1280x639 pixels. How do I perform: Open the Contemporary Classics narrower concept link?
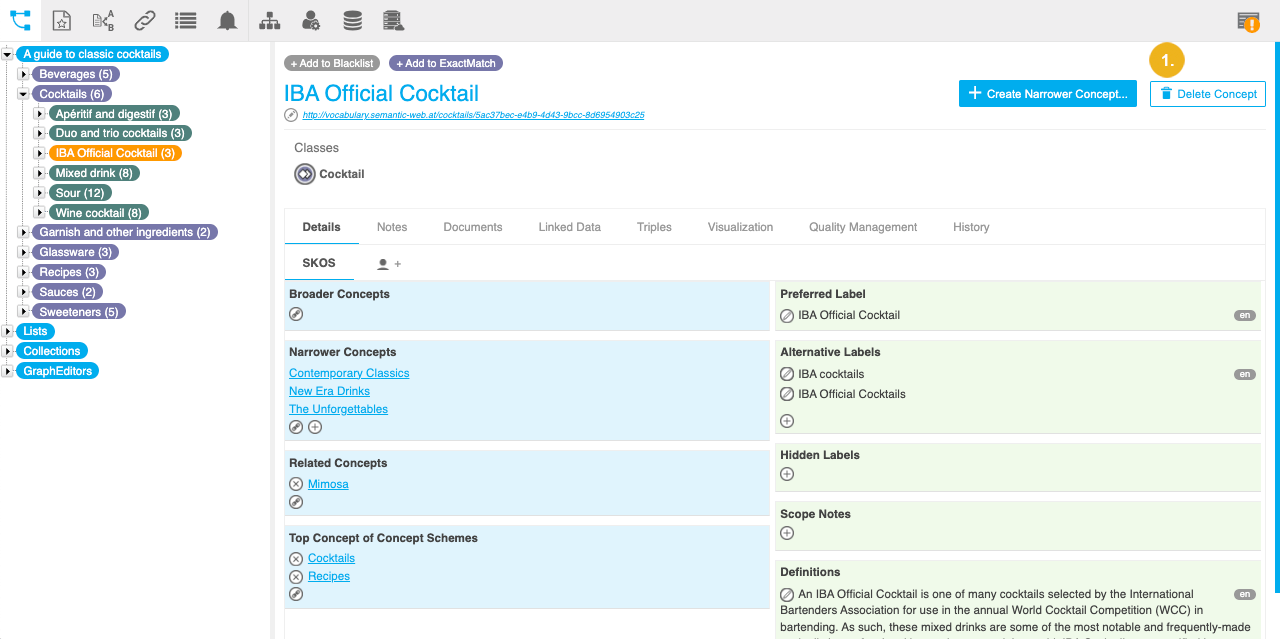(349, 373)
